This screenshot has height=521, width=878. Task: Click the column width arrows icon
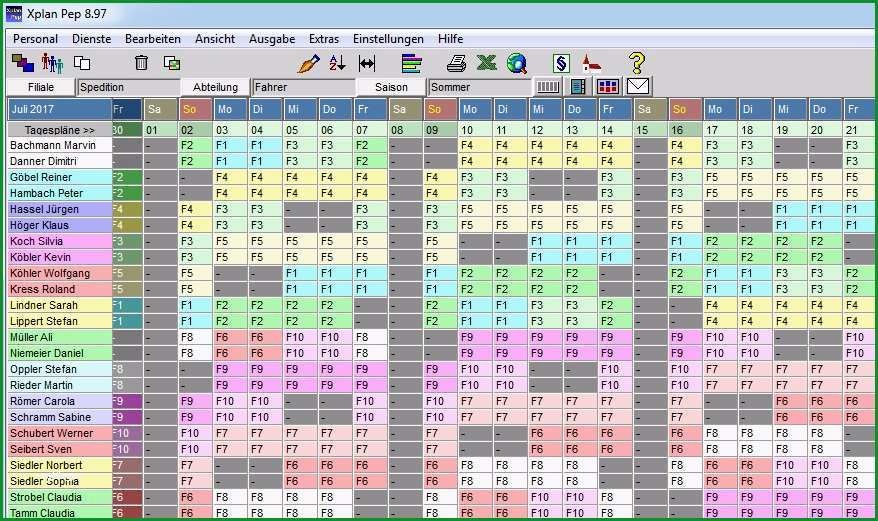(367, 63)
